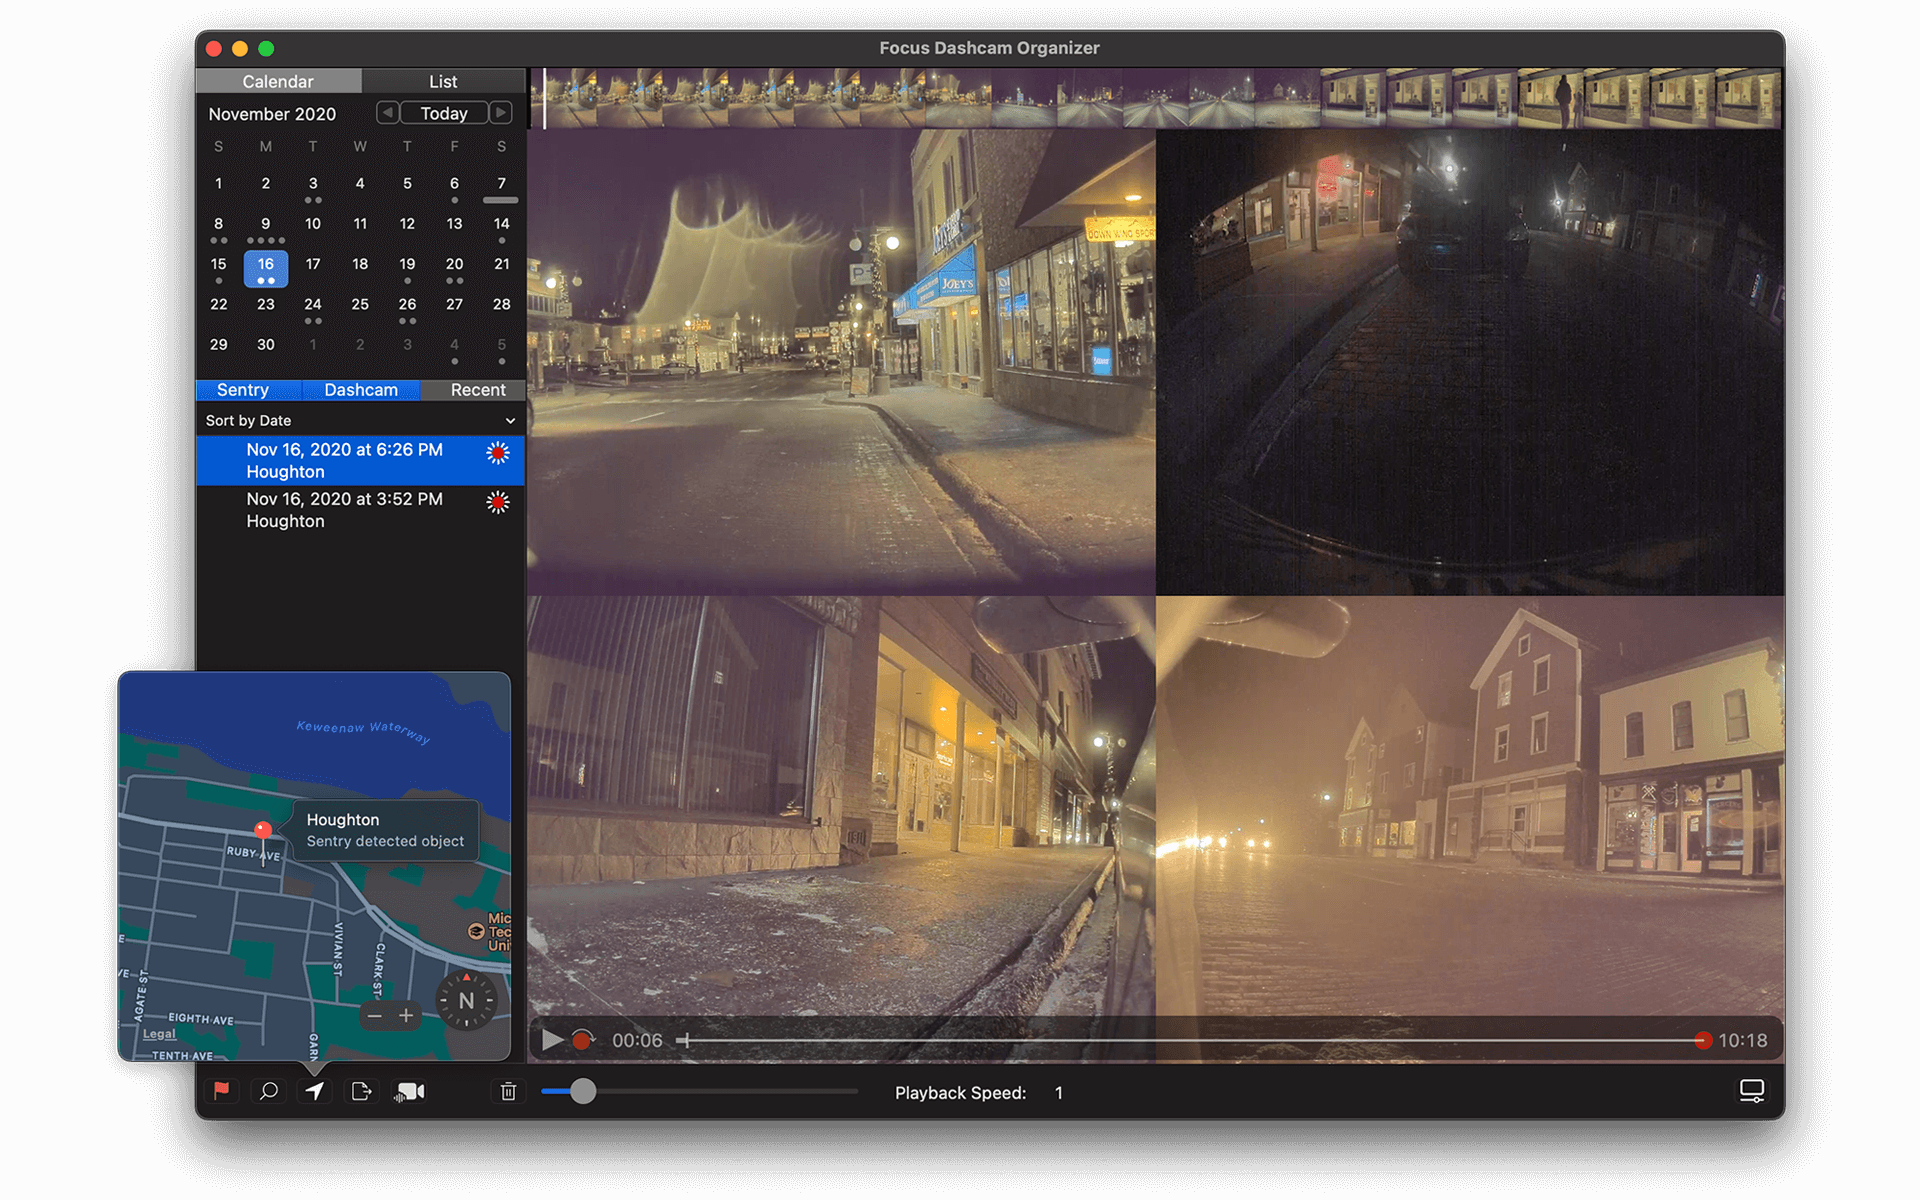The height and width of the screenshot is (1200, 1920).
Task: Delete clip with trash icon
Action: (x=508, y=1091)
